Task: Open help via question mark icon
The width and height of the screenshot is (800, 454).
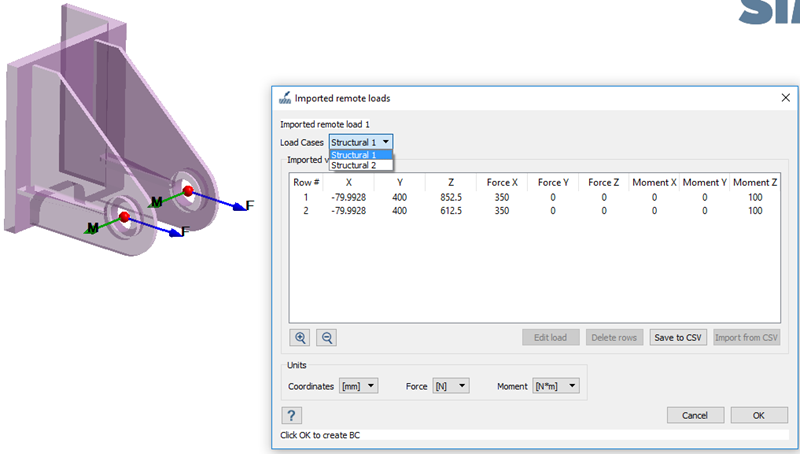Action: coord(290,415)
